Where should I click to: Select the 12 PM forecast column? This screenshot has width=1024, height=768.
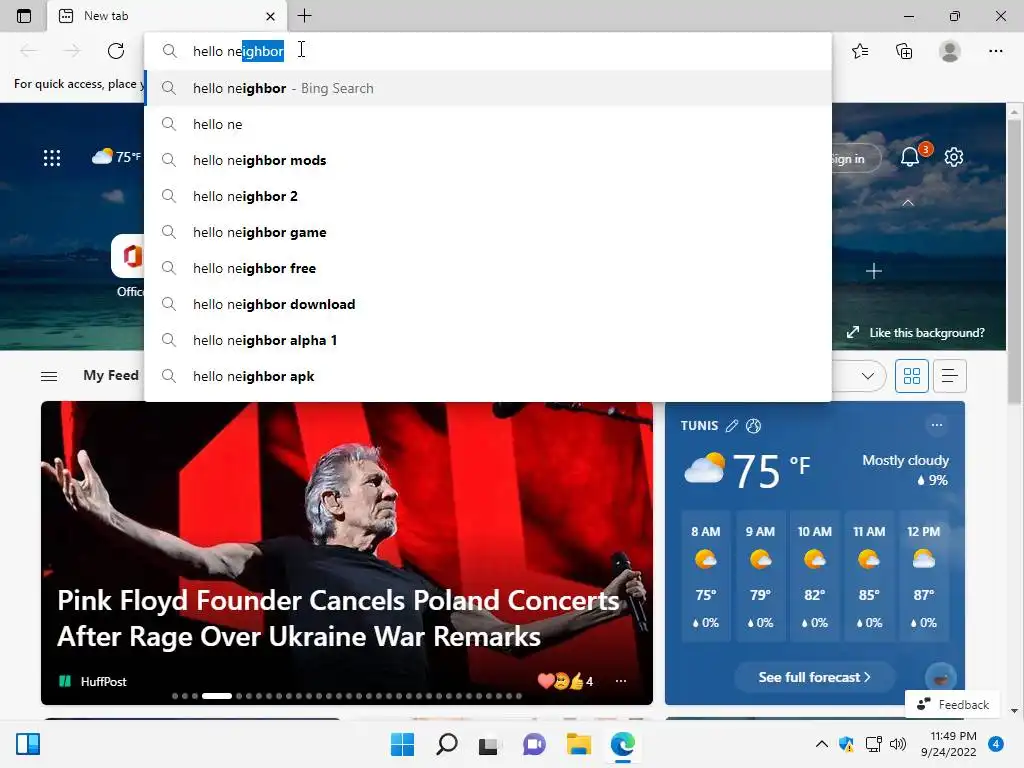(x=923, y=577)
